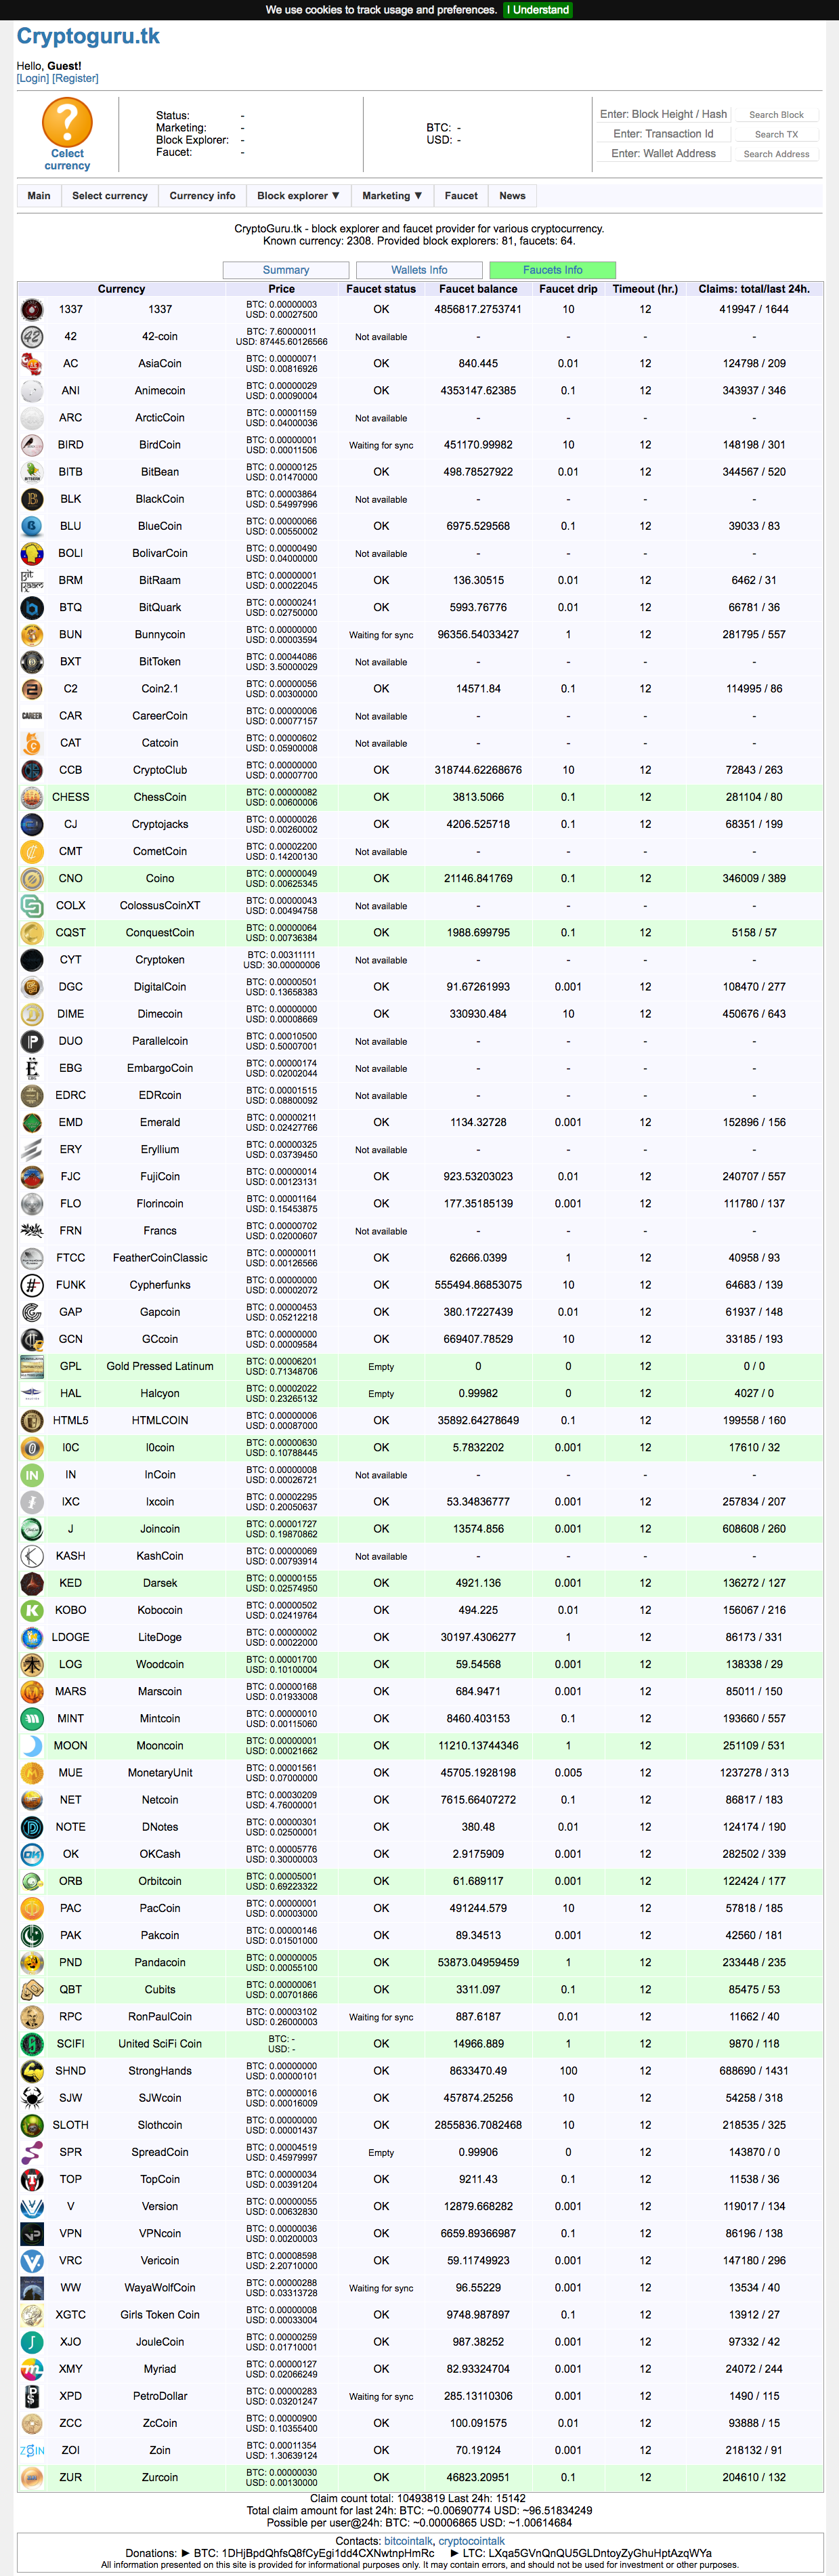Click the SJWcoin crab icon
Viewport: 839px width, 2576px height.
(x=32, y=2097)
